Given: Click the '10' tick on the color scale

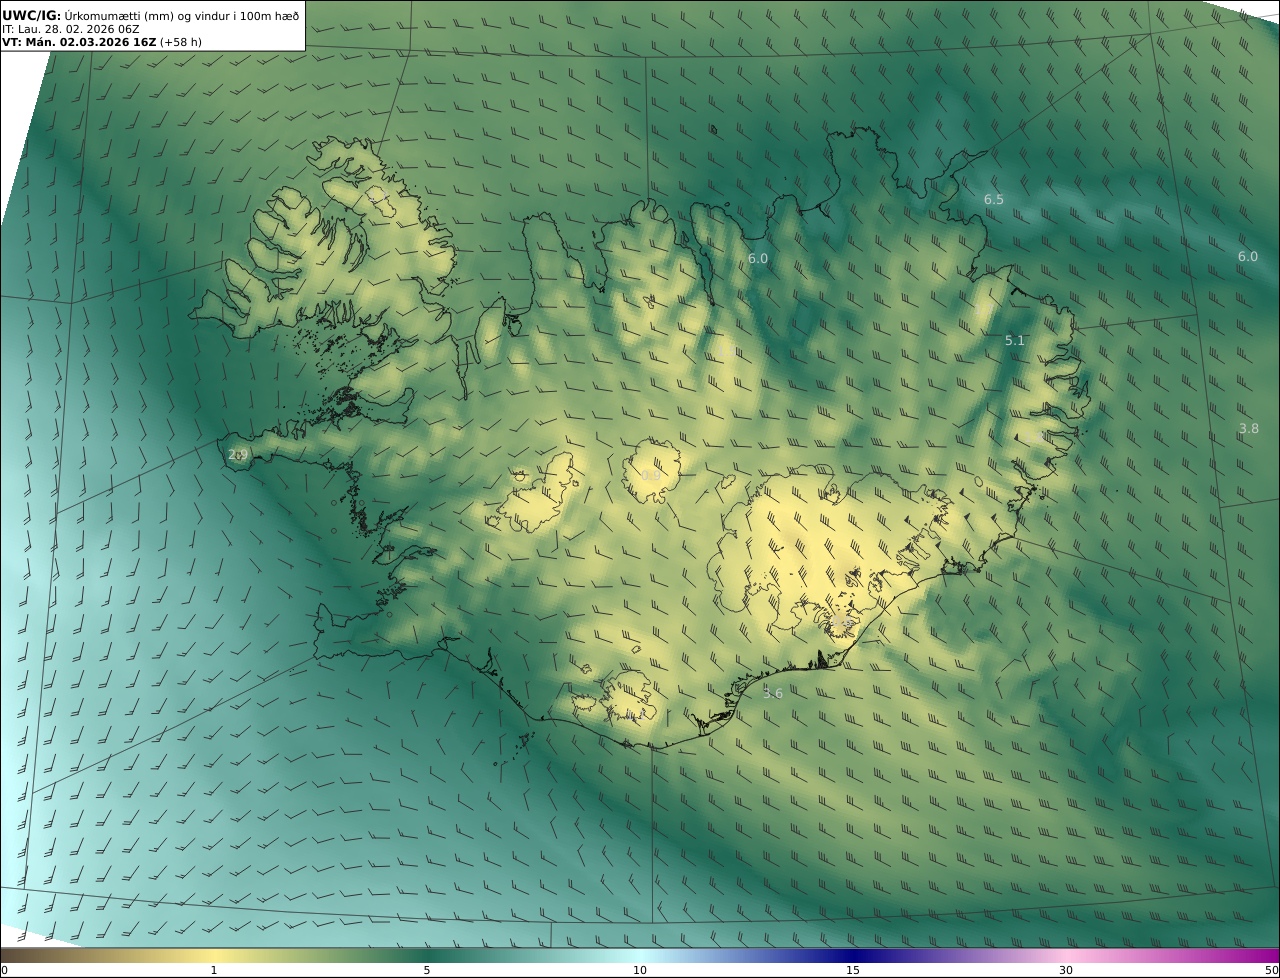Looking at the screenshot, I should [x=640, y=970].
